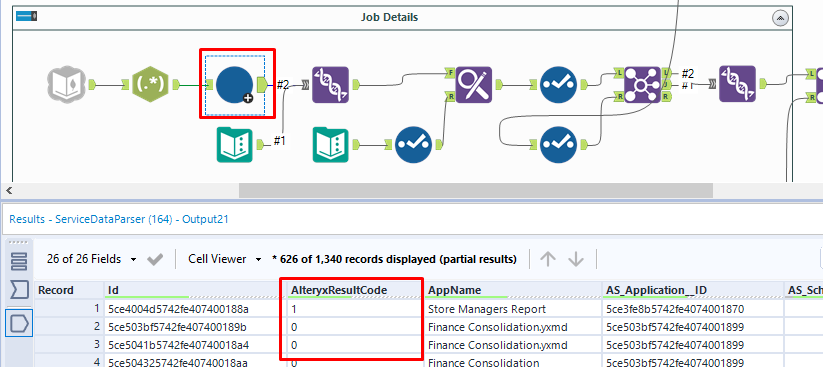Select the blue ServiceDataParser macro tool
The width and height of the screenshot is (823, 367).
click(234, 84)
